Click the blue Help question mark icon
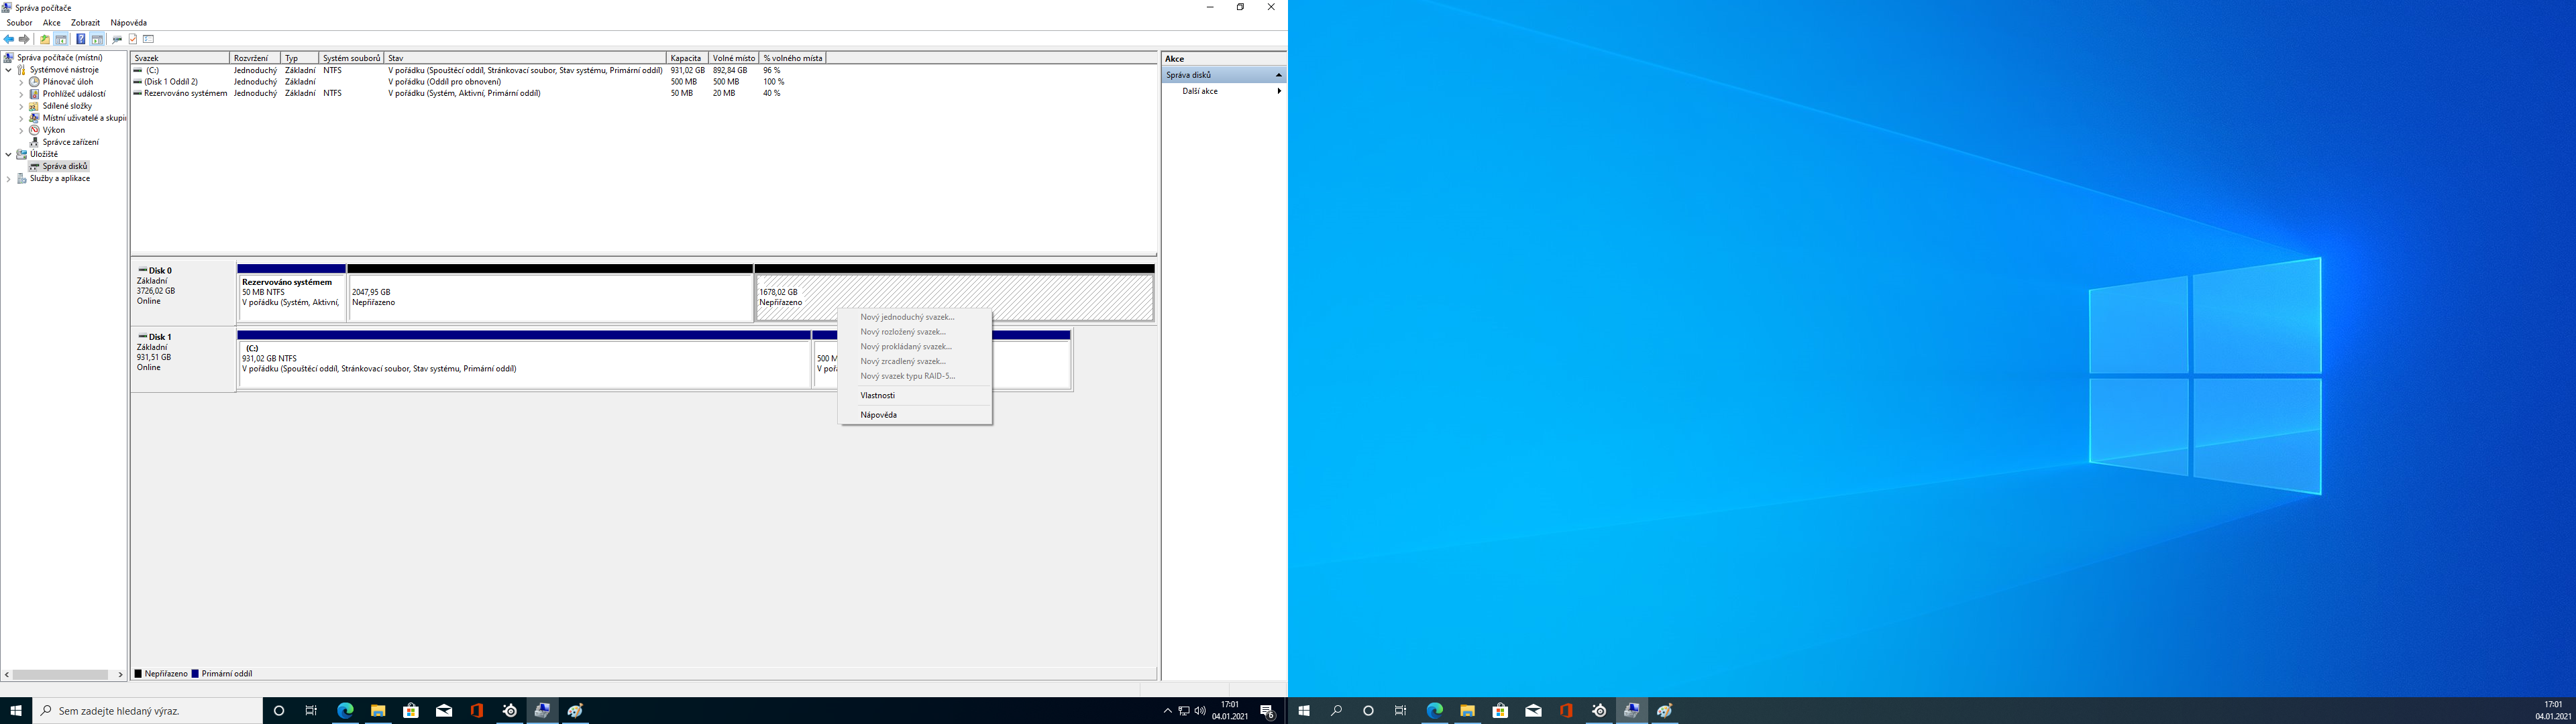The width and height of the screenshot is (2576, 724). point(81,39)
